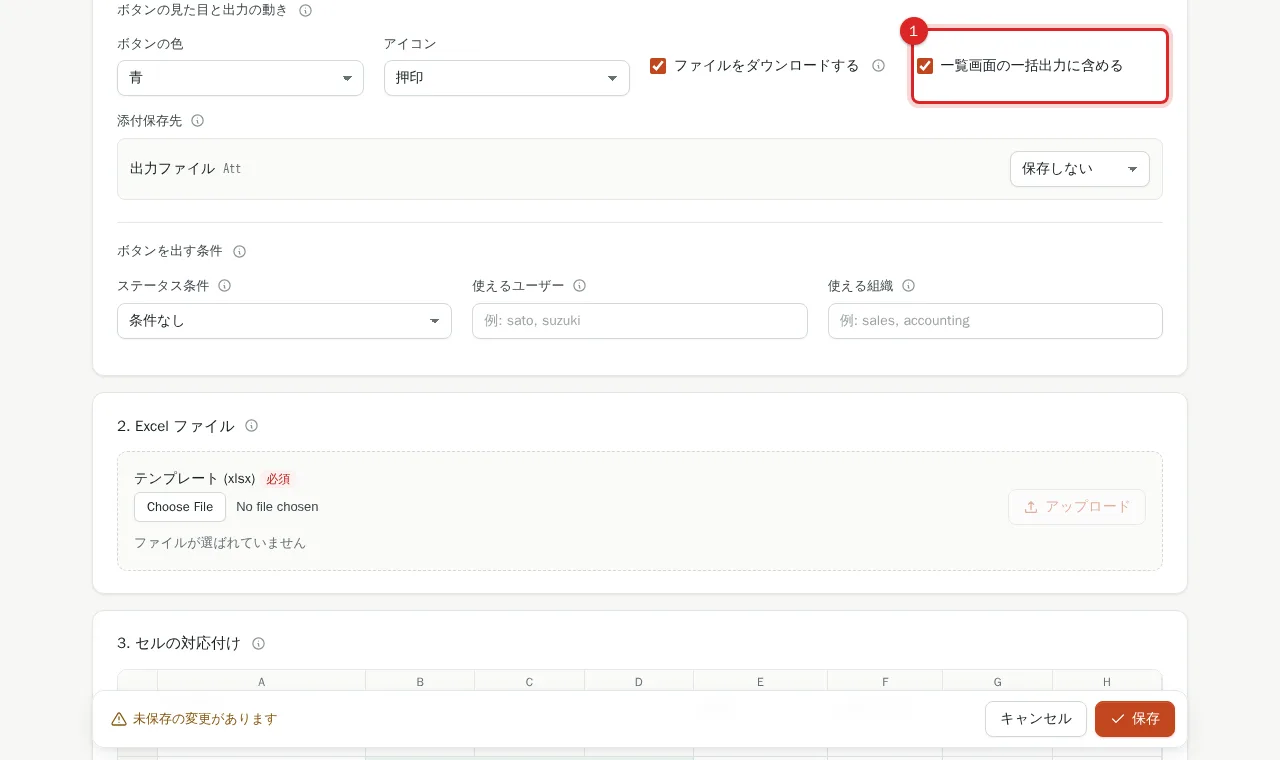Click the No file chosen text
The image size is (1280, 760).
[x=277, y=507]
